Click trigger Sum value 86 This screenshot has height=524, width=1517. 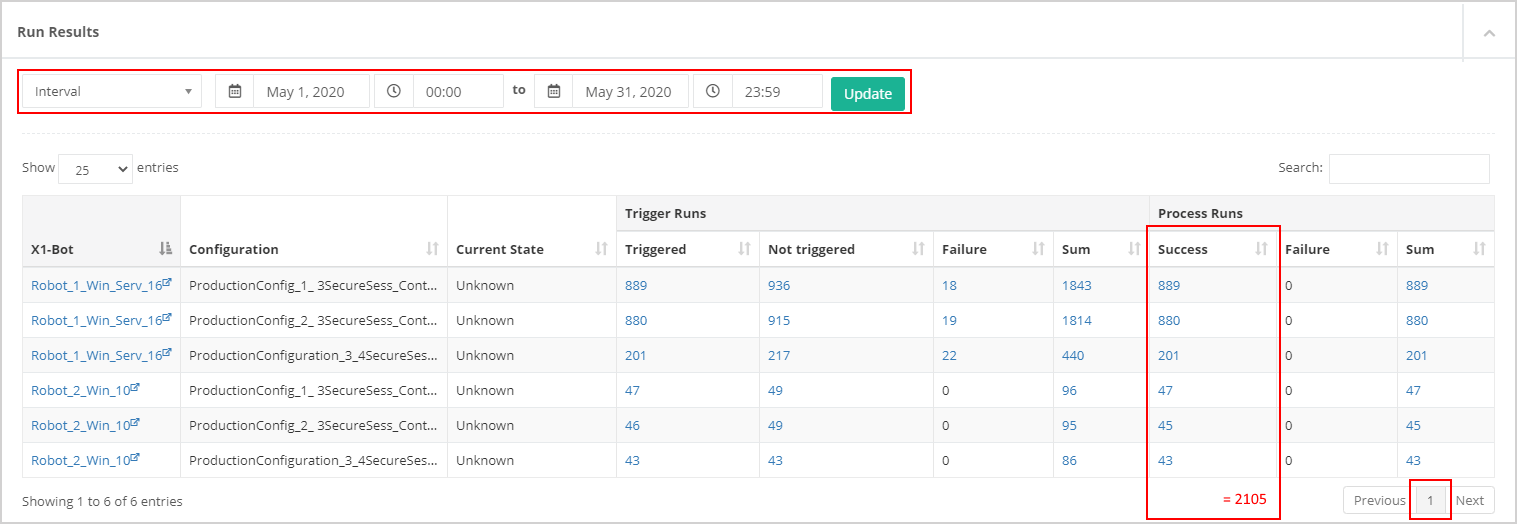coord(1070,460)
